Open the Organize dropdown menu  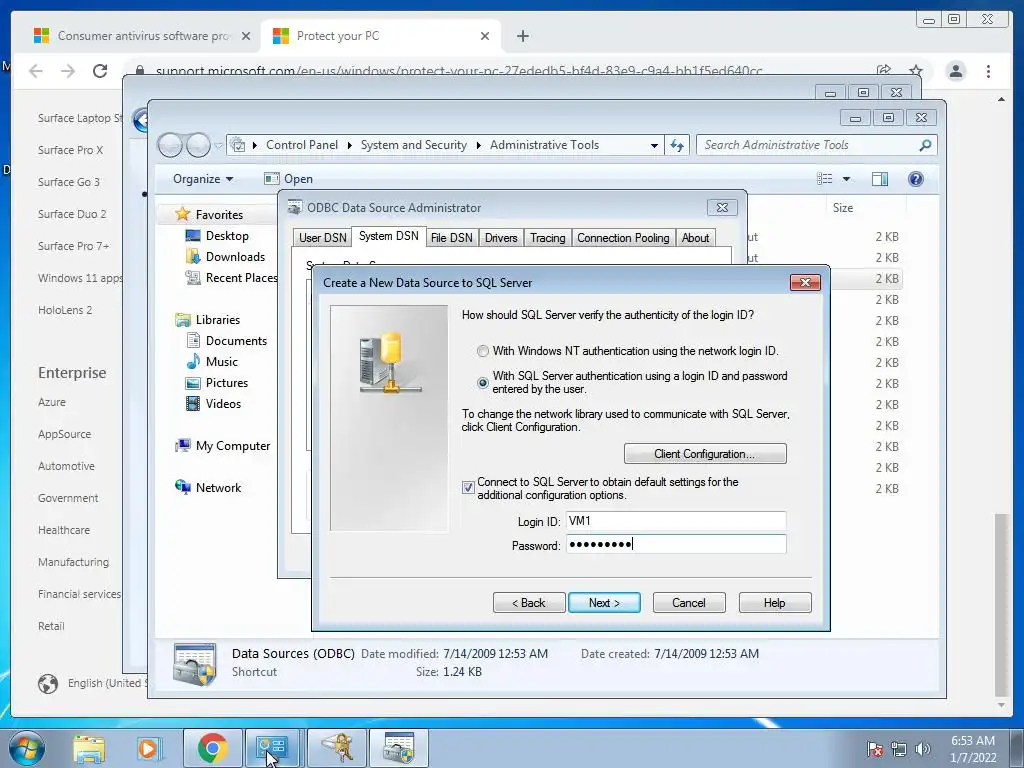[203, 179]
